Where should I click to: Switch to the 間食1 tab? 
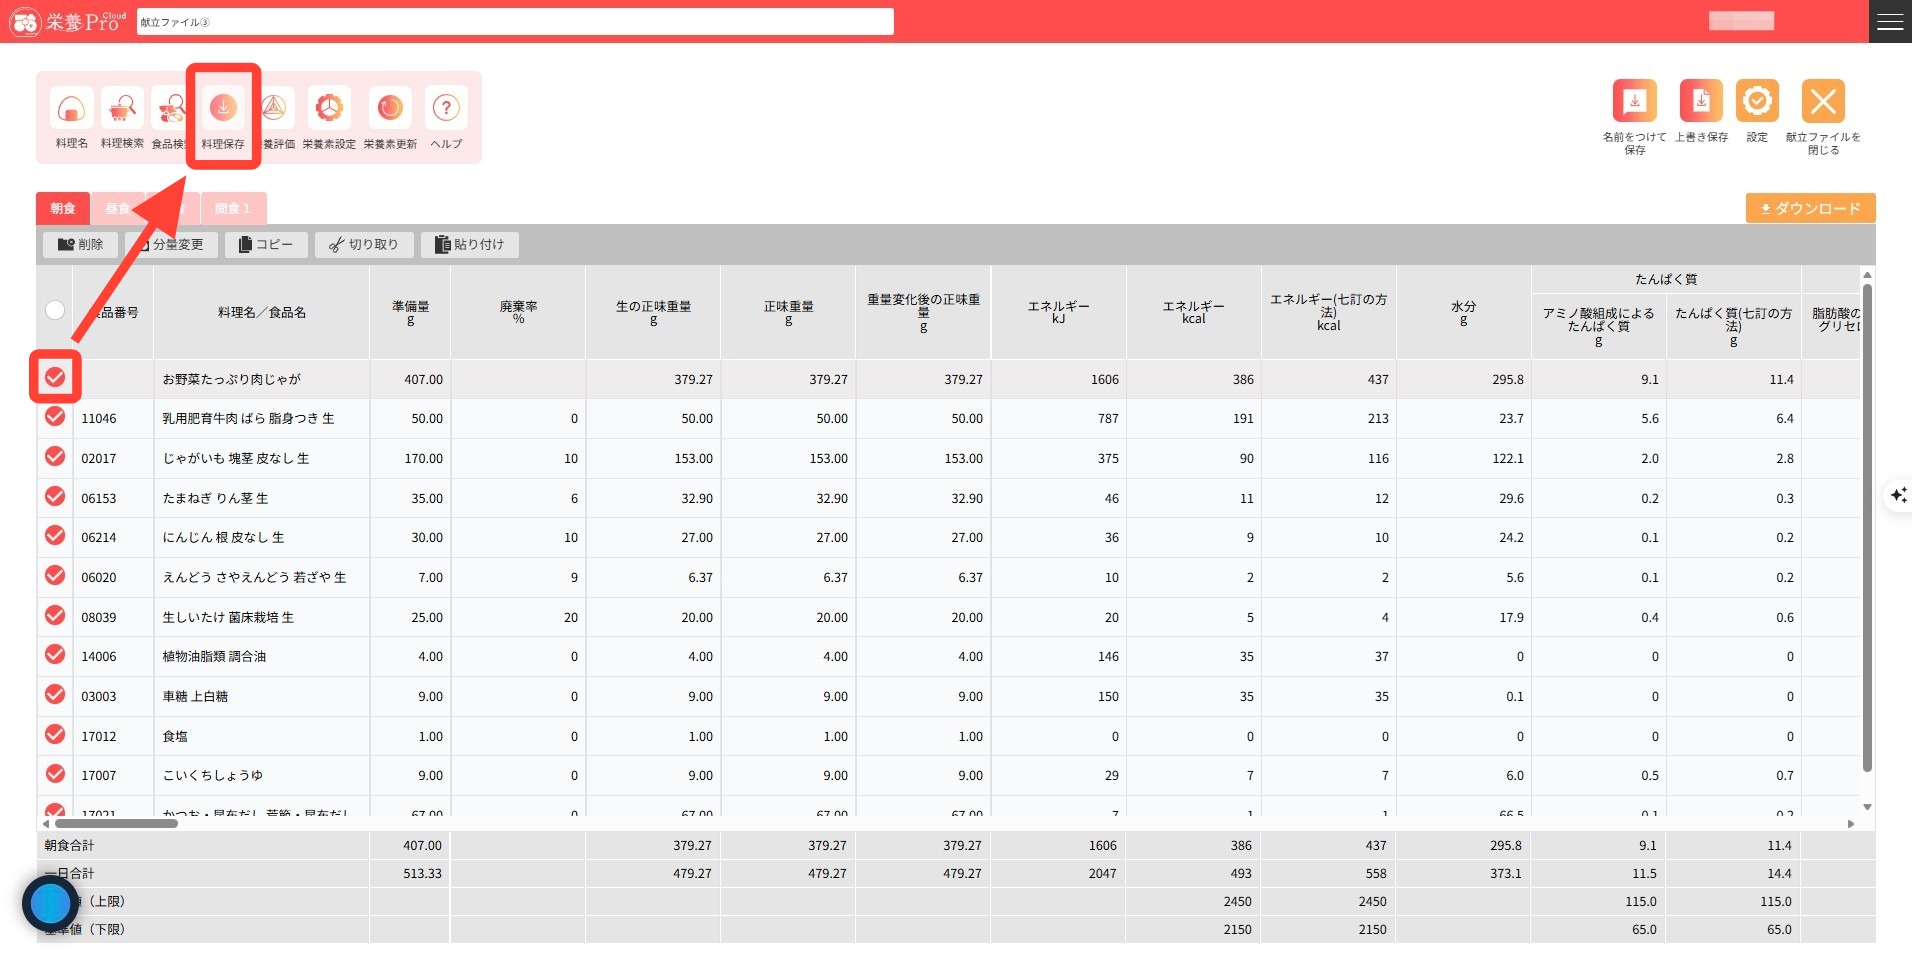pyautogui.click(x=232, y=208)
